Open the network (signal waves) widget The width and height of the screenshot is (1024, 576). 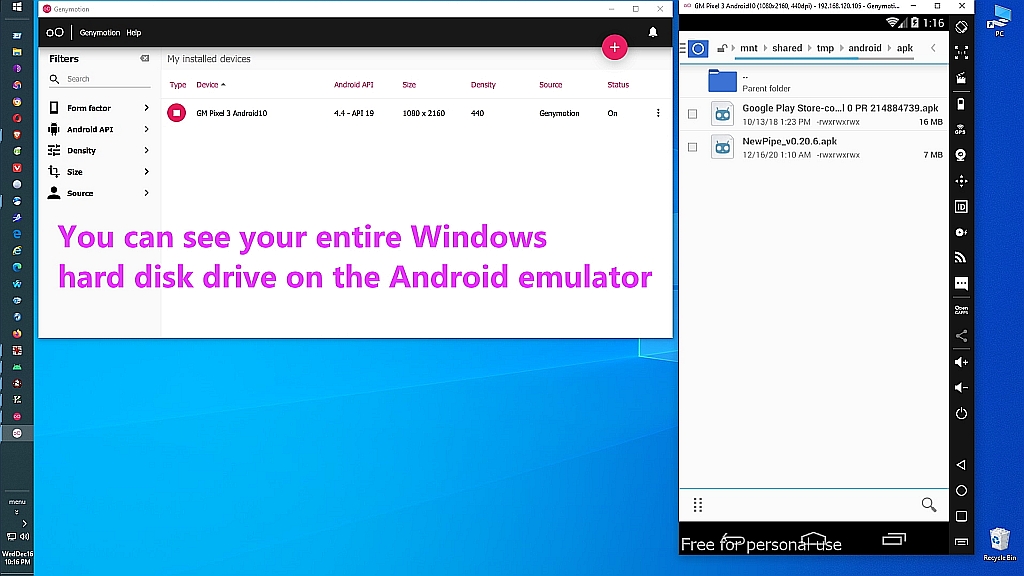coord(961,258)
